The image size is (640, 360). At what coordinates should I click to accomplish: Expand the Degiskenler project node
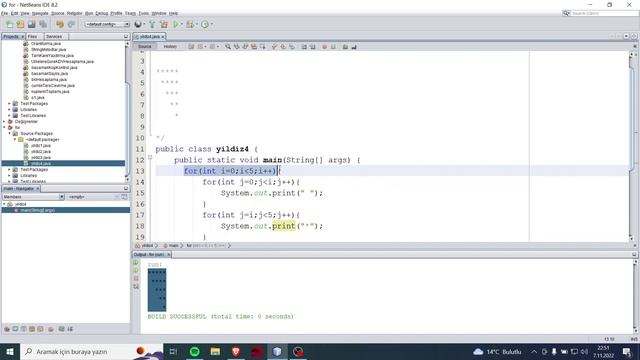(4, 122)
